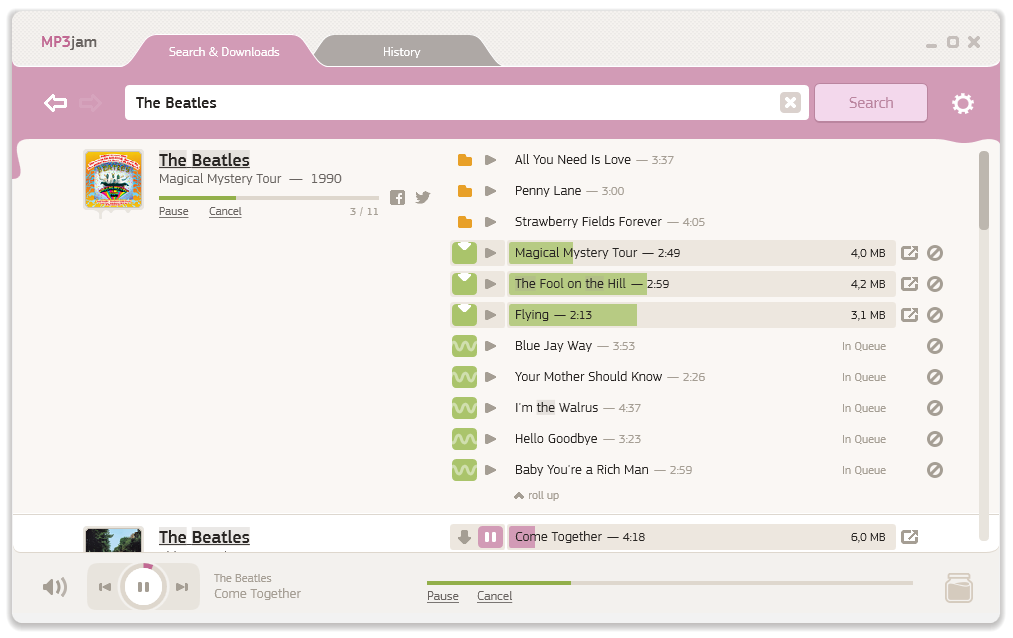
Task: Remove Hello Goodbye from queue
Action: click(x=935, y=439)
